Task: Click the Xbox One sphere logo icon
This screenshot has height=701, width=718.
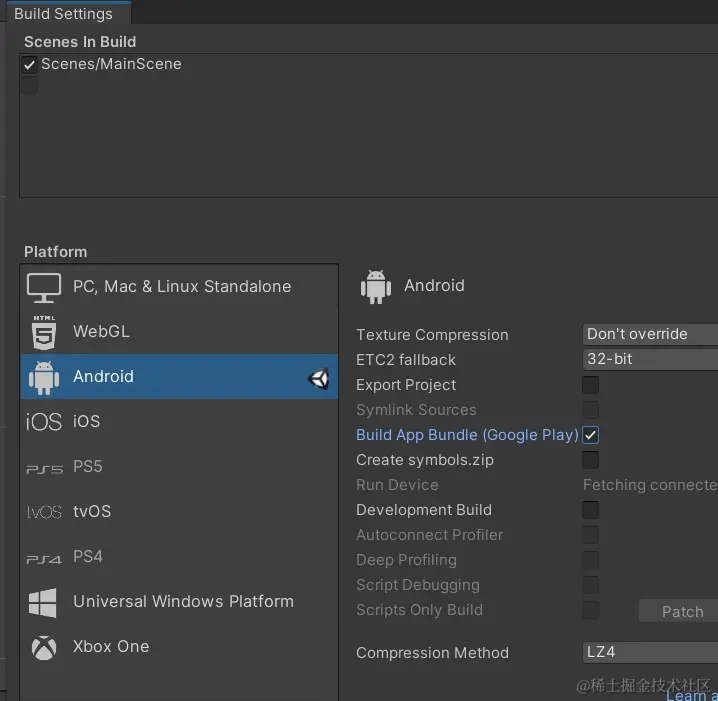Action: tap(44, 648)
